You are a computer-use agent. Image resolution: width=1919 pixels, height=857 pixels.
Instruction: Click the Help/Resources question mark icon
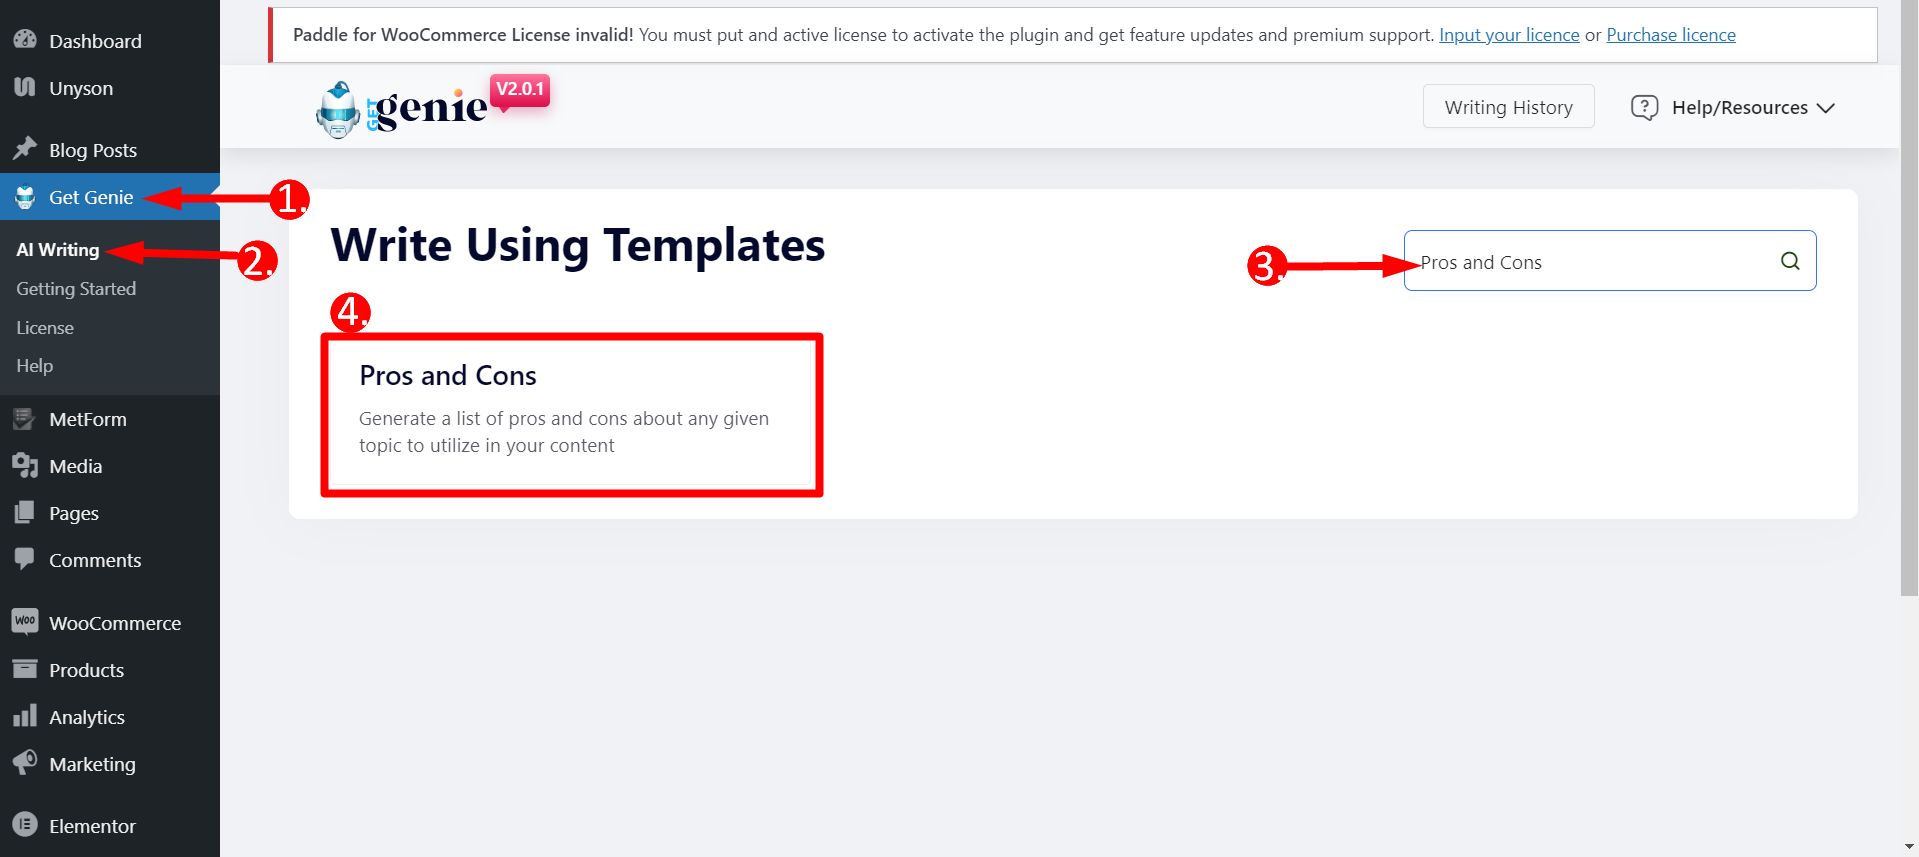coord(1644,107)
